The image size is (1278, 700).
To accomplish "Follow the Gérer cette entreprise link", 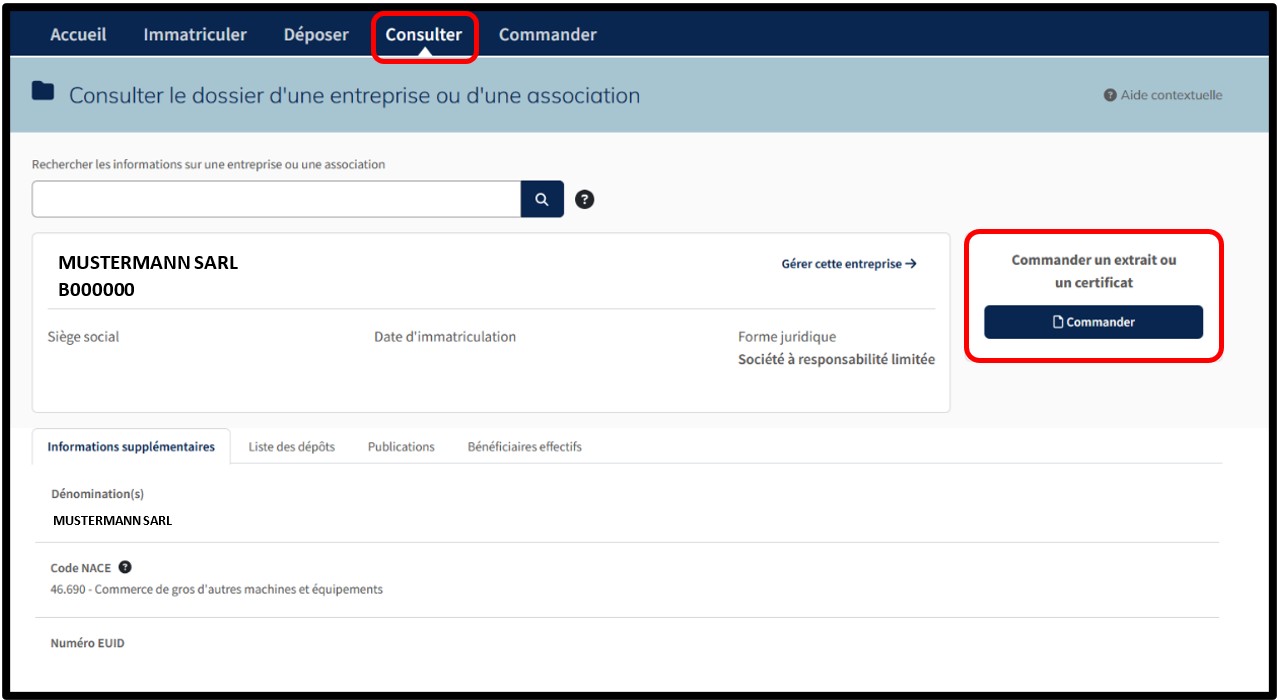I will (x=849, y=264).
